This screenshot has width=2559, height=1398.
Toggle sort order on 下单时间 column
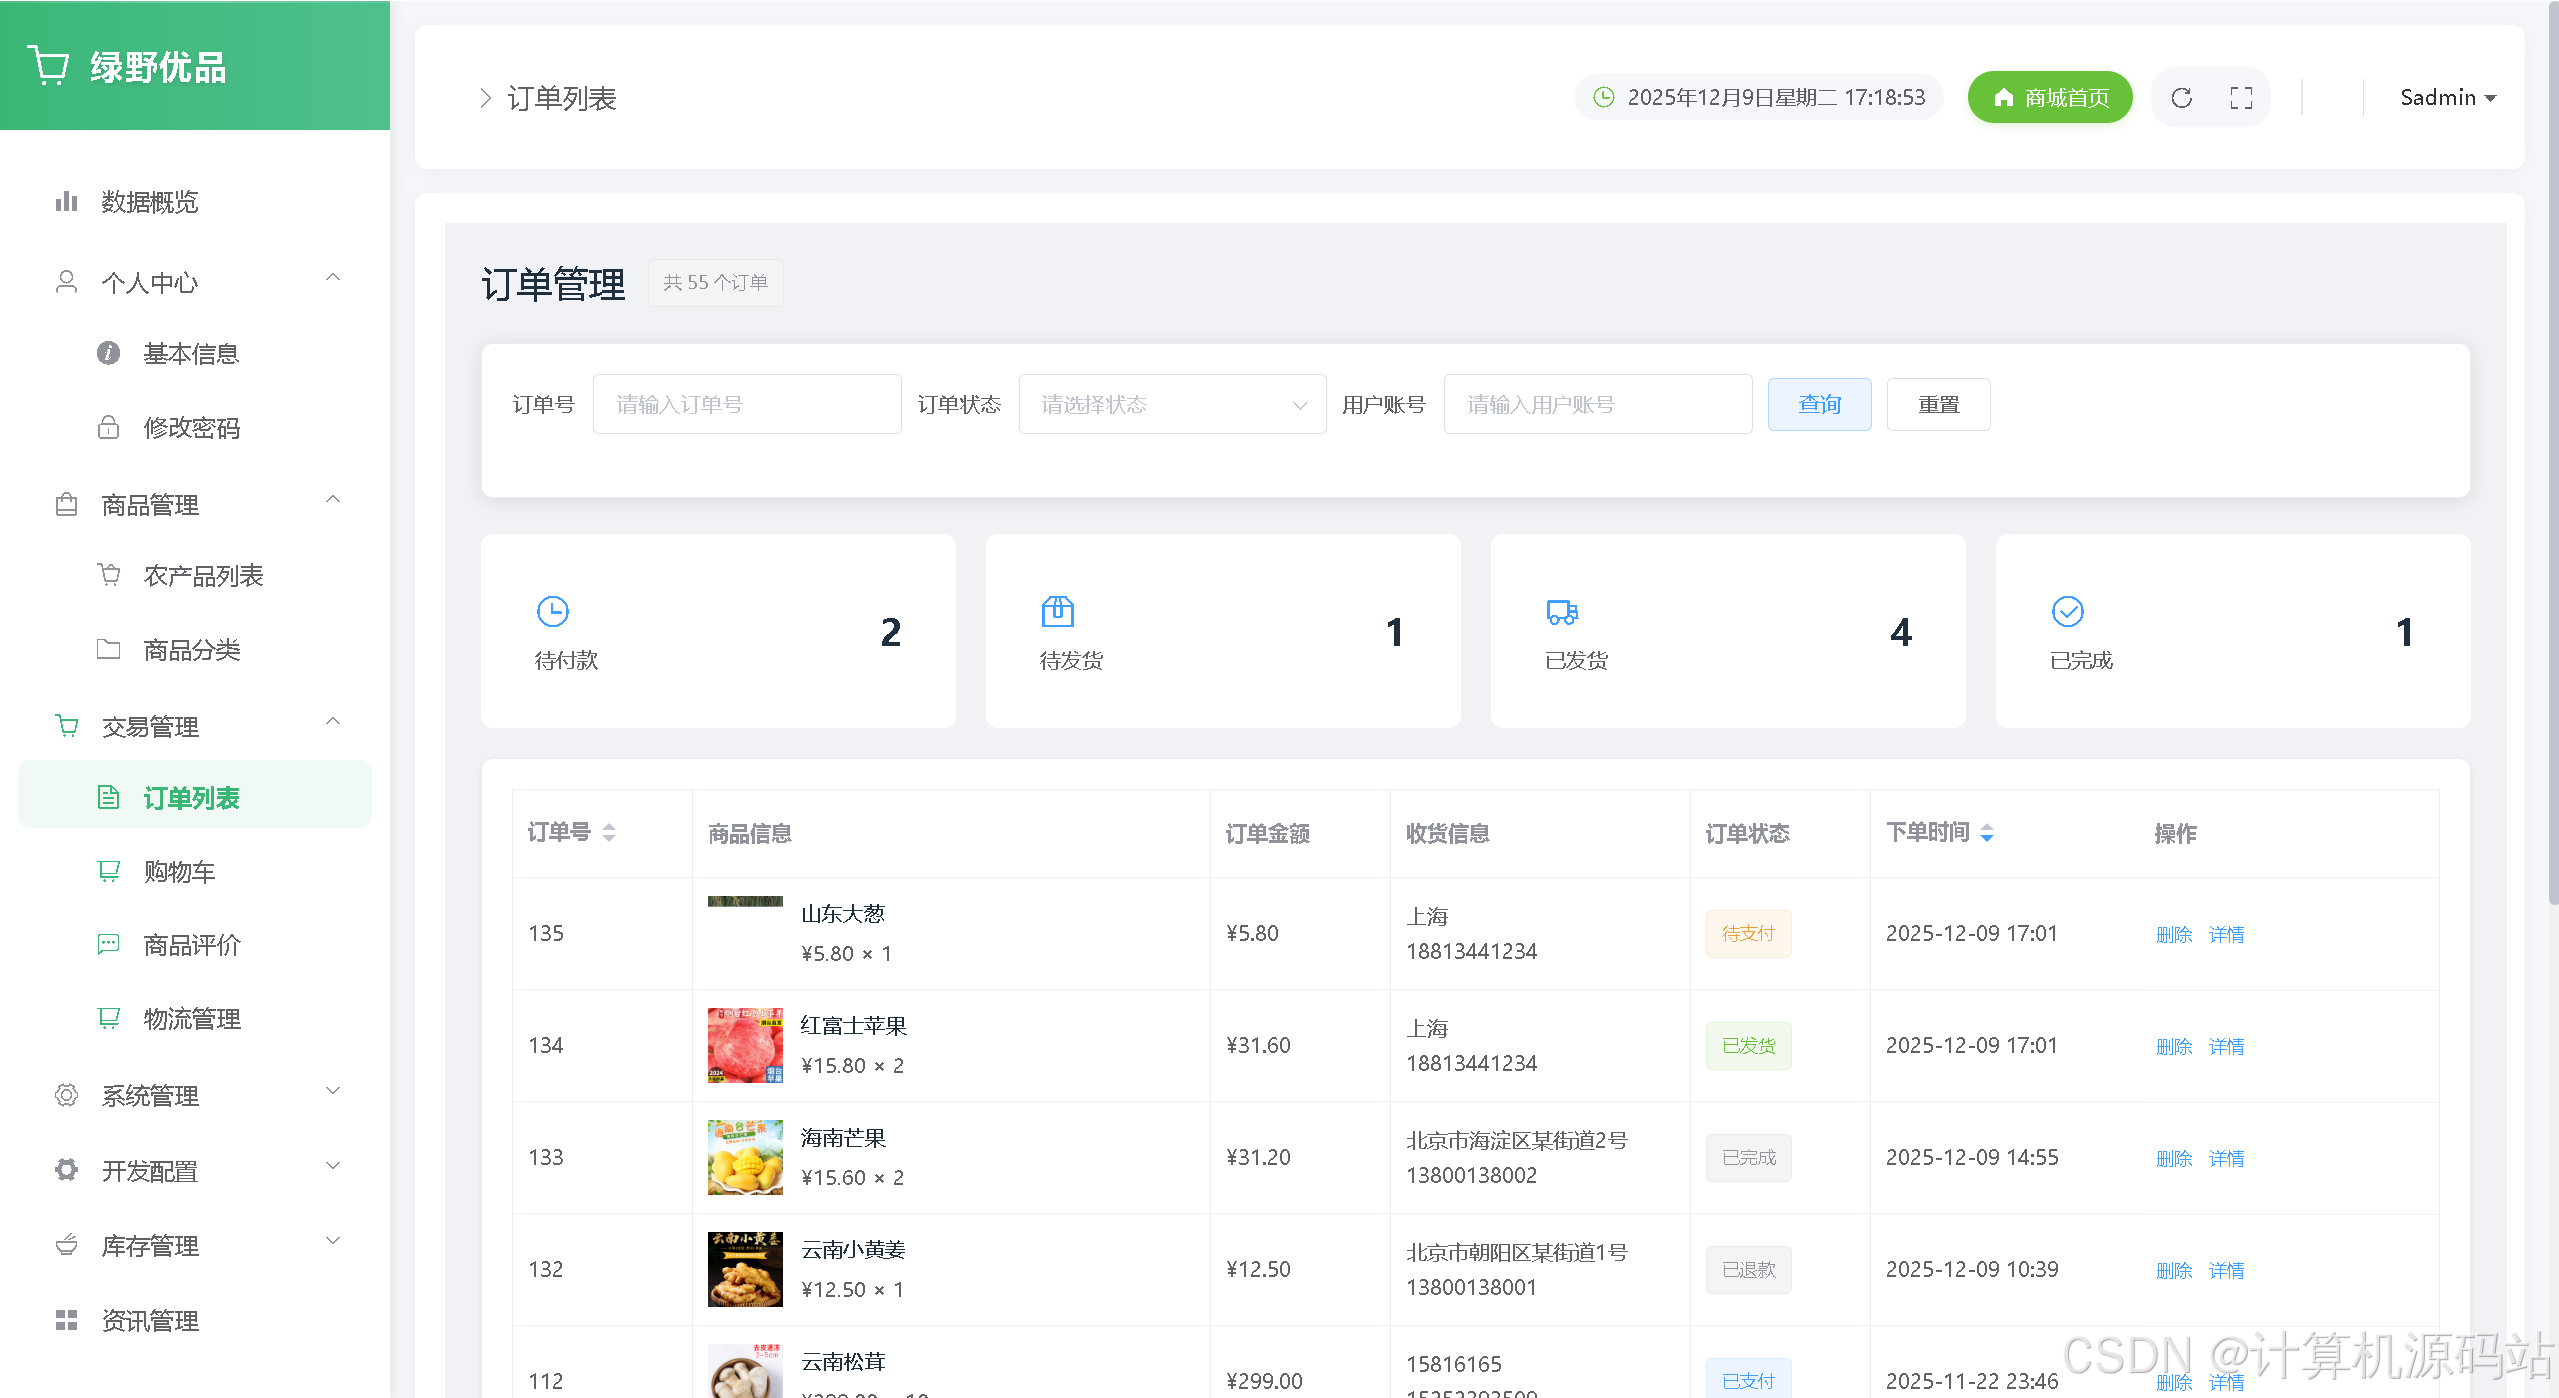point(1987,832)
